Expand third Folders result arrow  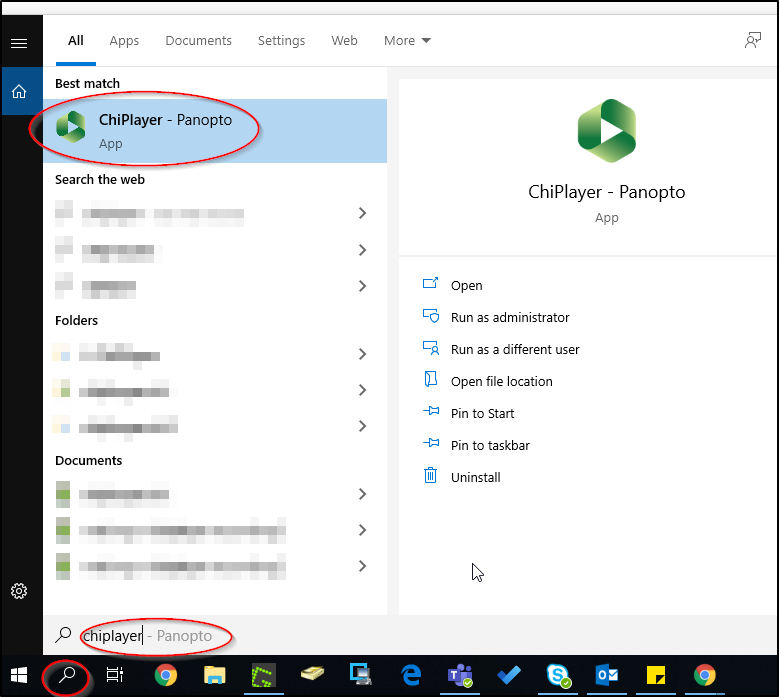(362, 426)
